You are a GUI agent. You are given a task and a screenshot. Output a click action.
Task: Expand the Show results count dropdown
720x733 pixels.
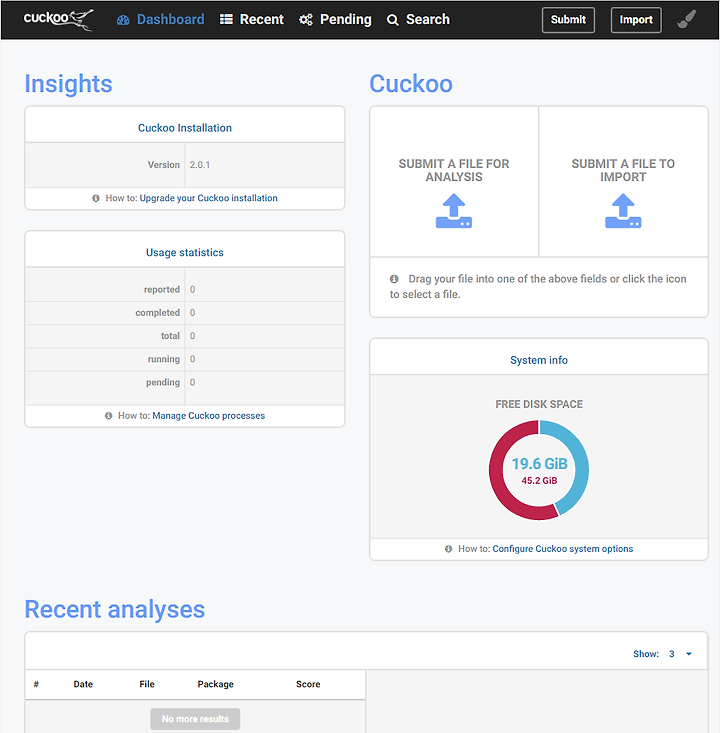[x=662, y=654]
